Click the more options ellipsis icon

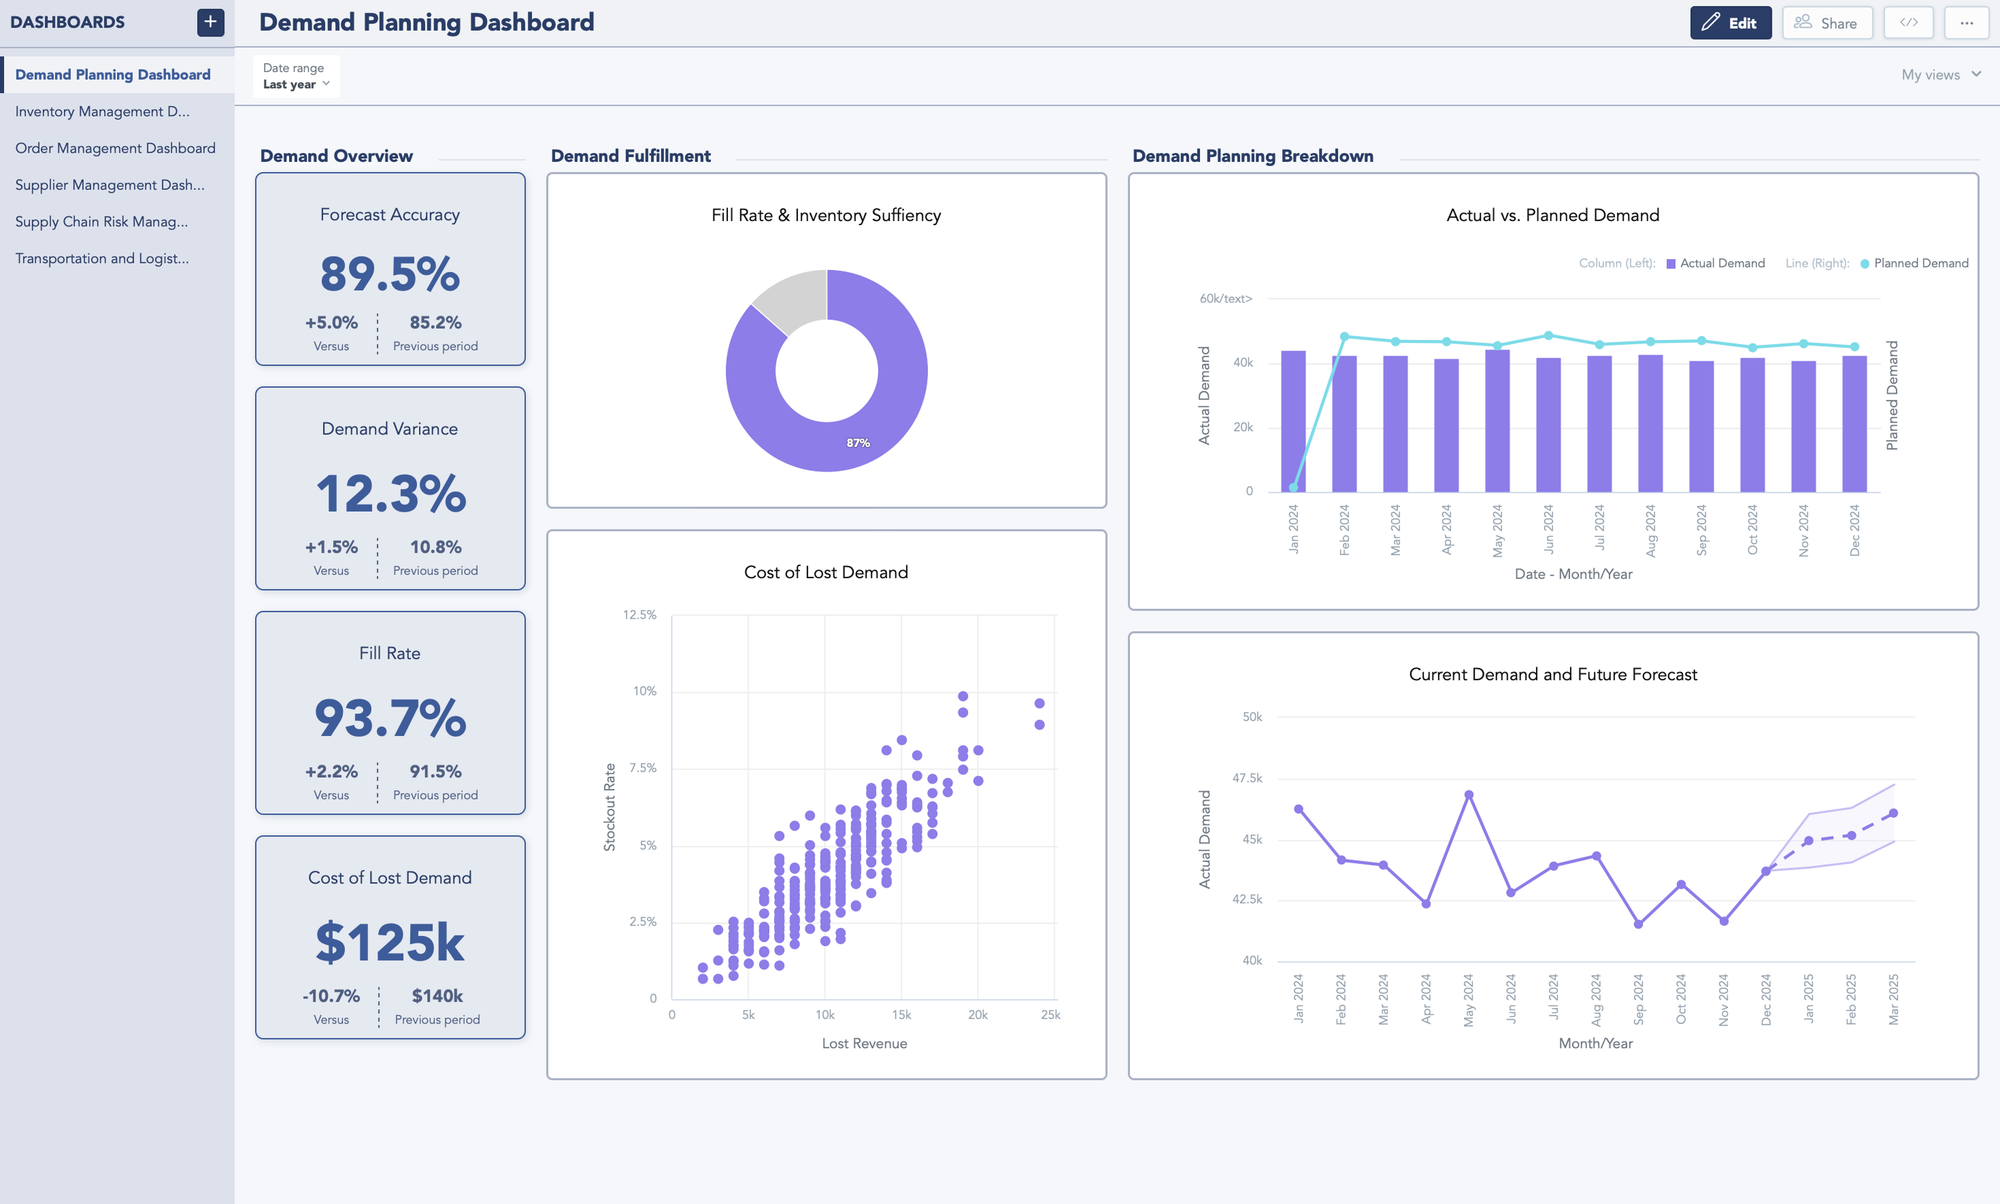(1967, 22)
